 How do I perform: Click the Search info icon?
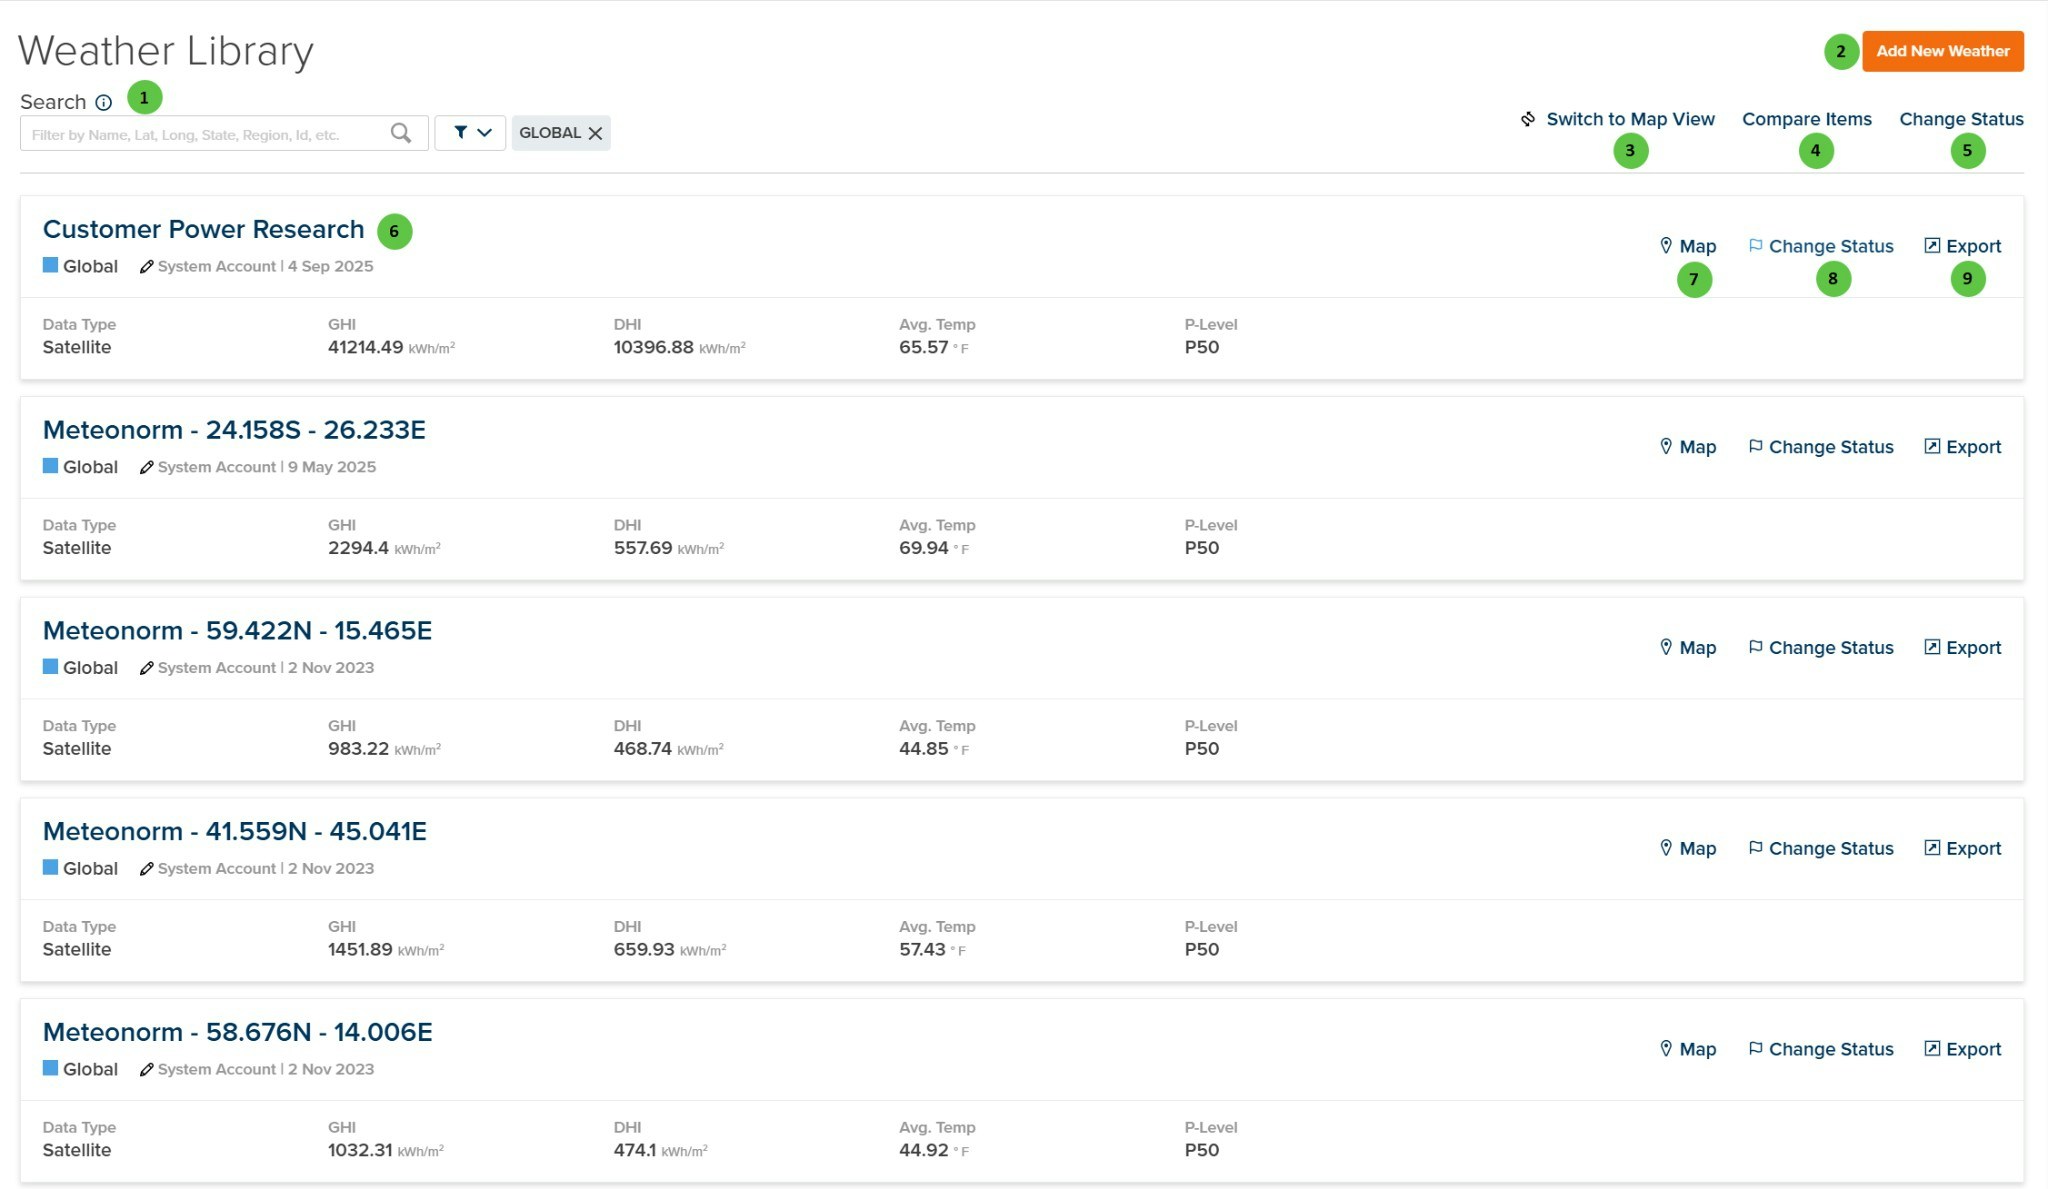103,102
